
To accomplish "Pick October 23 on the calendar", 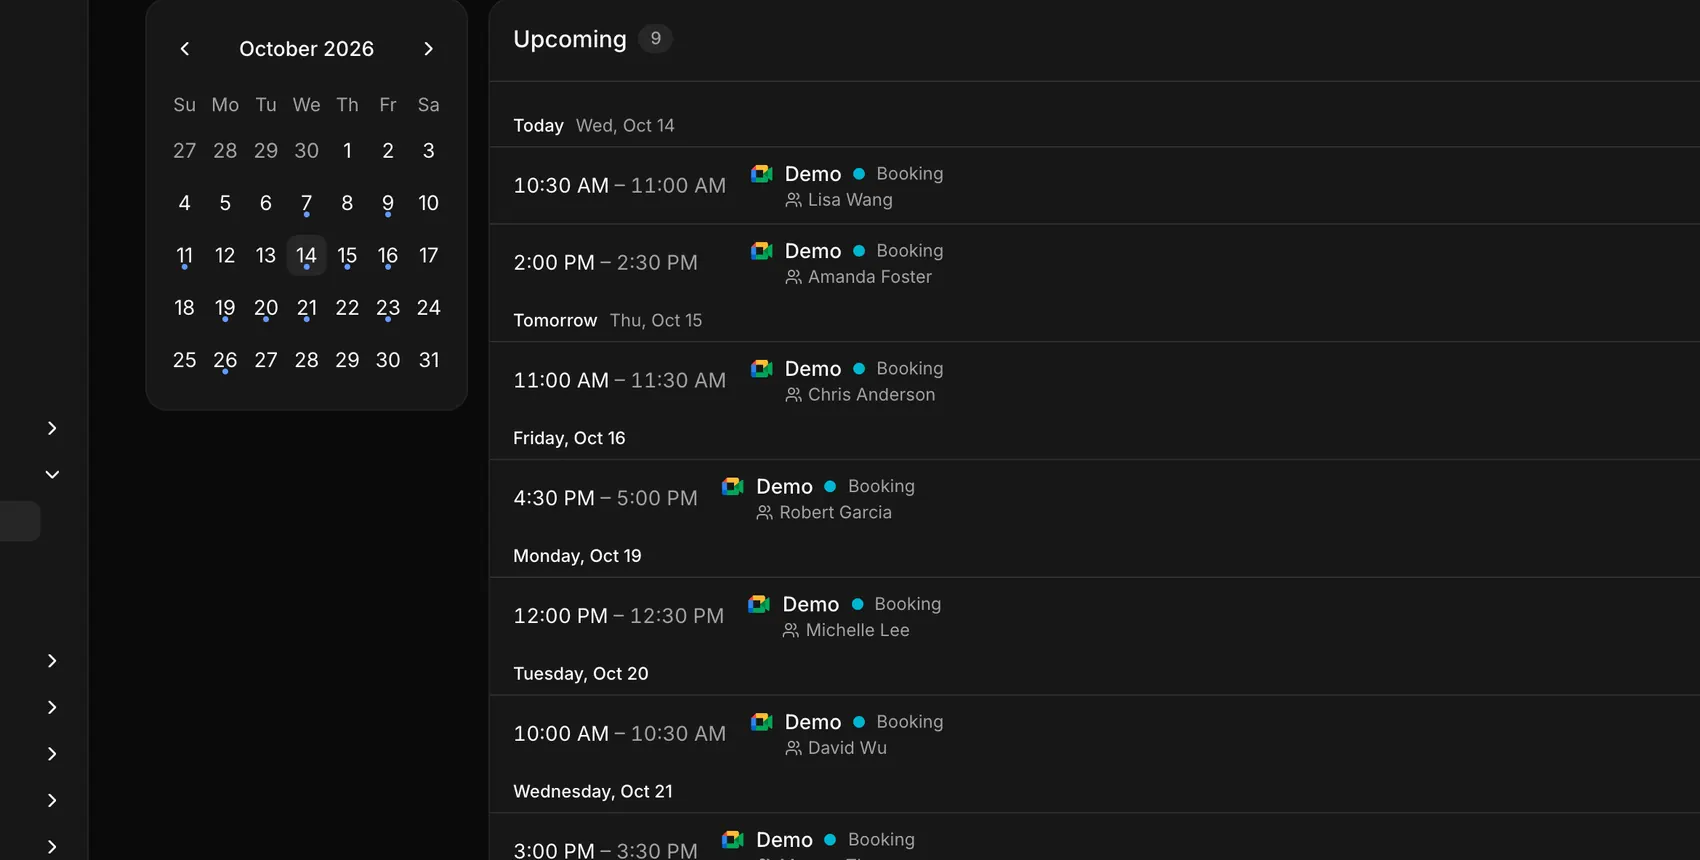I will click(x=388, y=308).
